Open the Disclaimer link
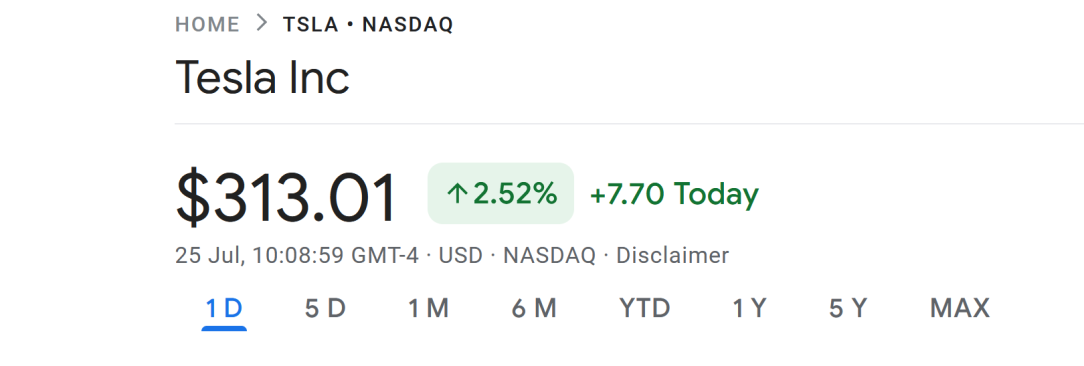This screenshot has width=1084, height=366. point(672,255)
